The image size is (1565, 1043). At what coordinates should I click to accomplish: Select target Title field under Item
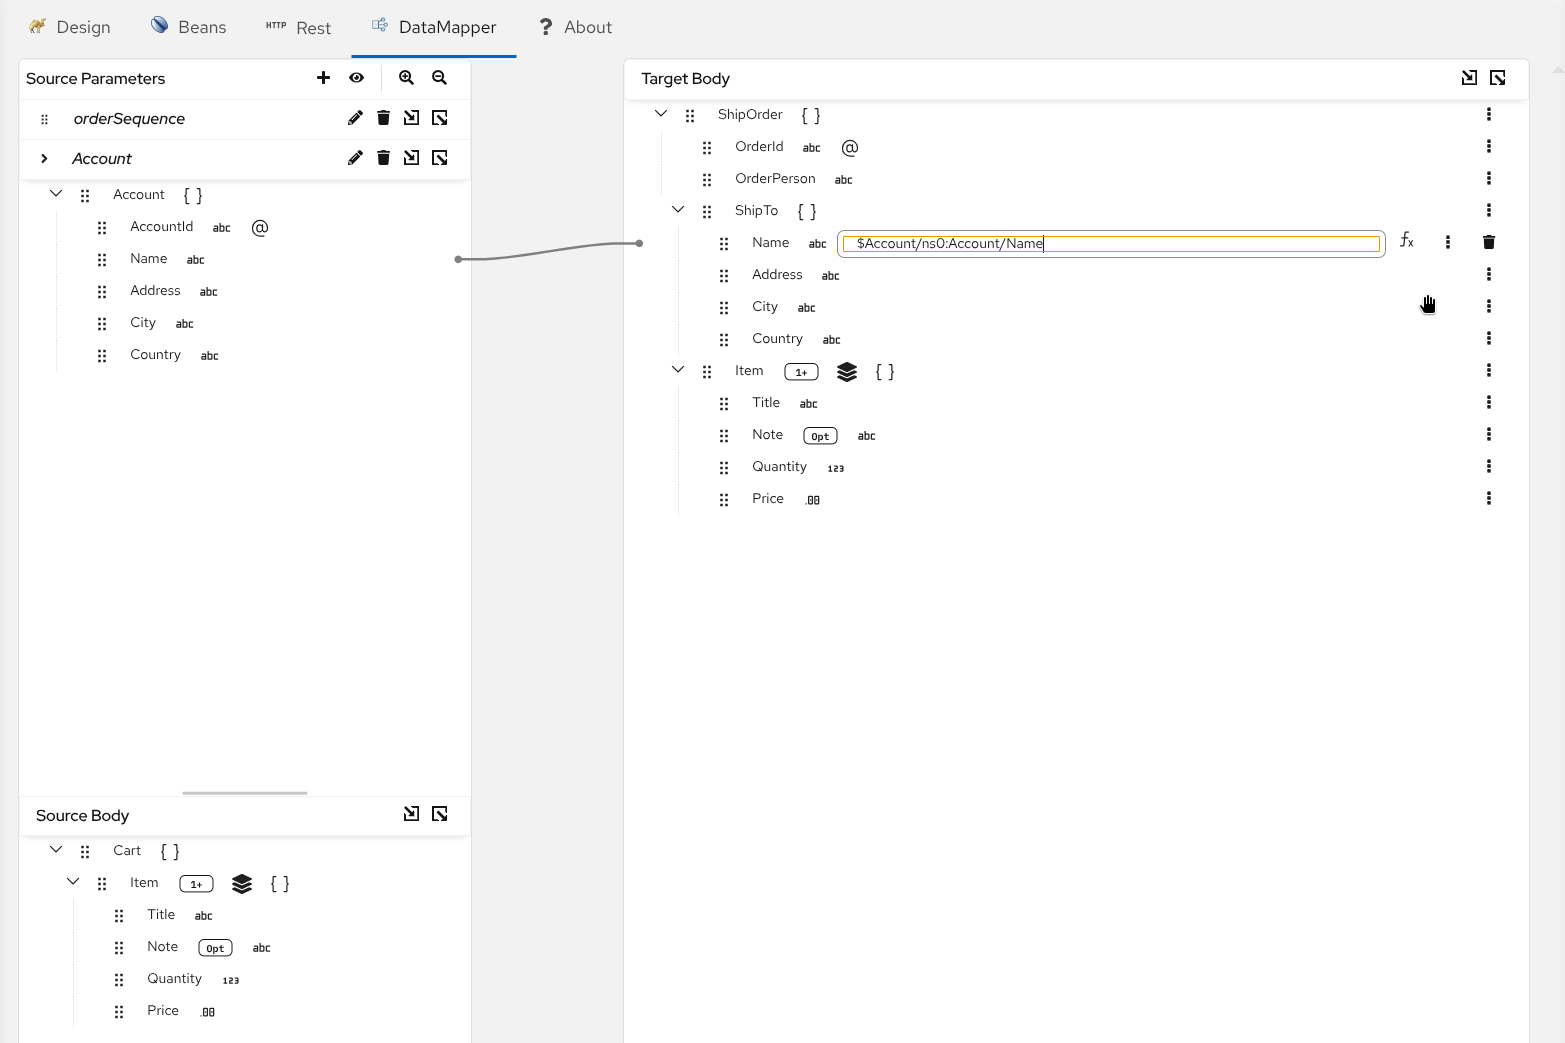click(766, 403)
